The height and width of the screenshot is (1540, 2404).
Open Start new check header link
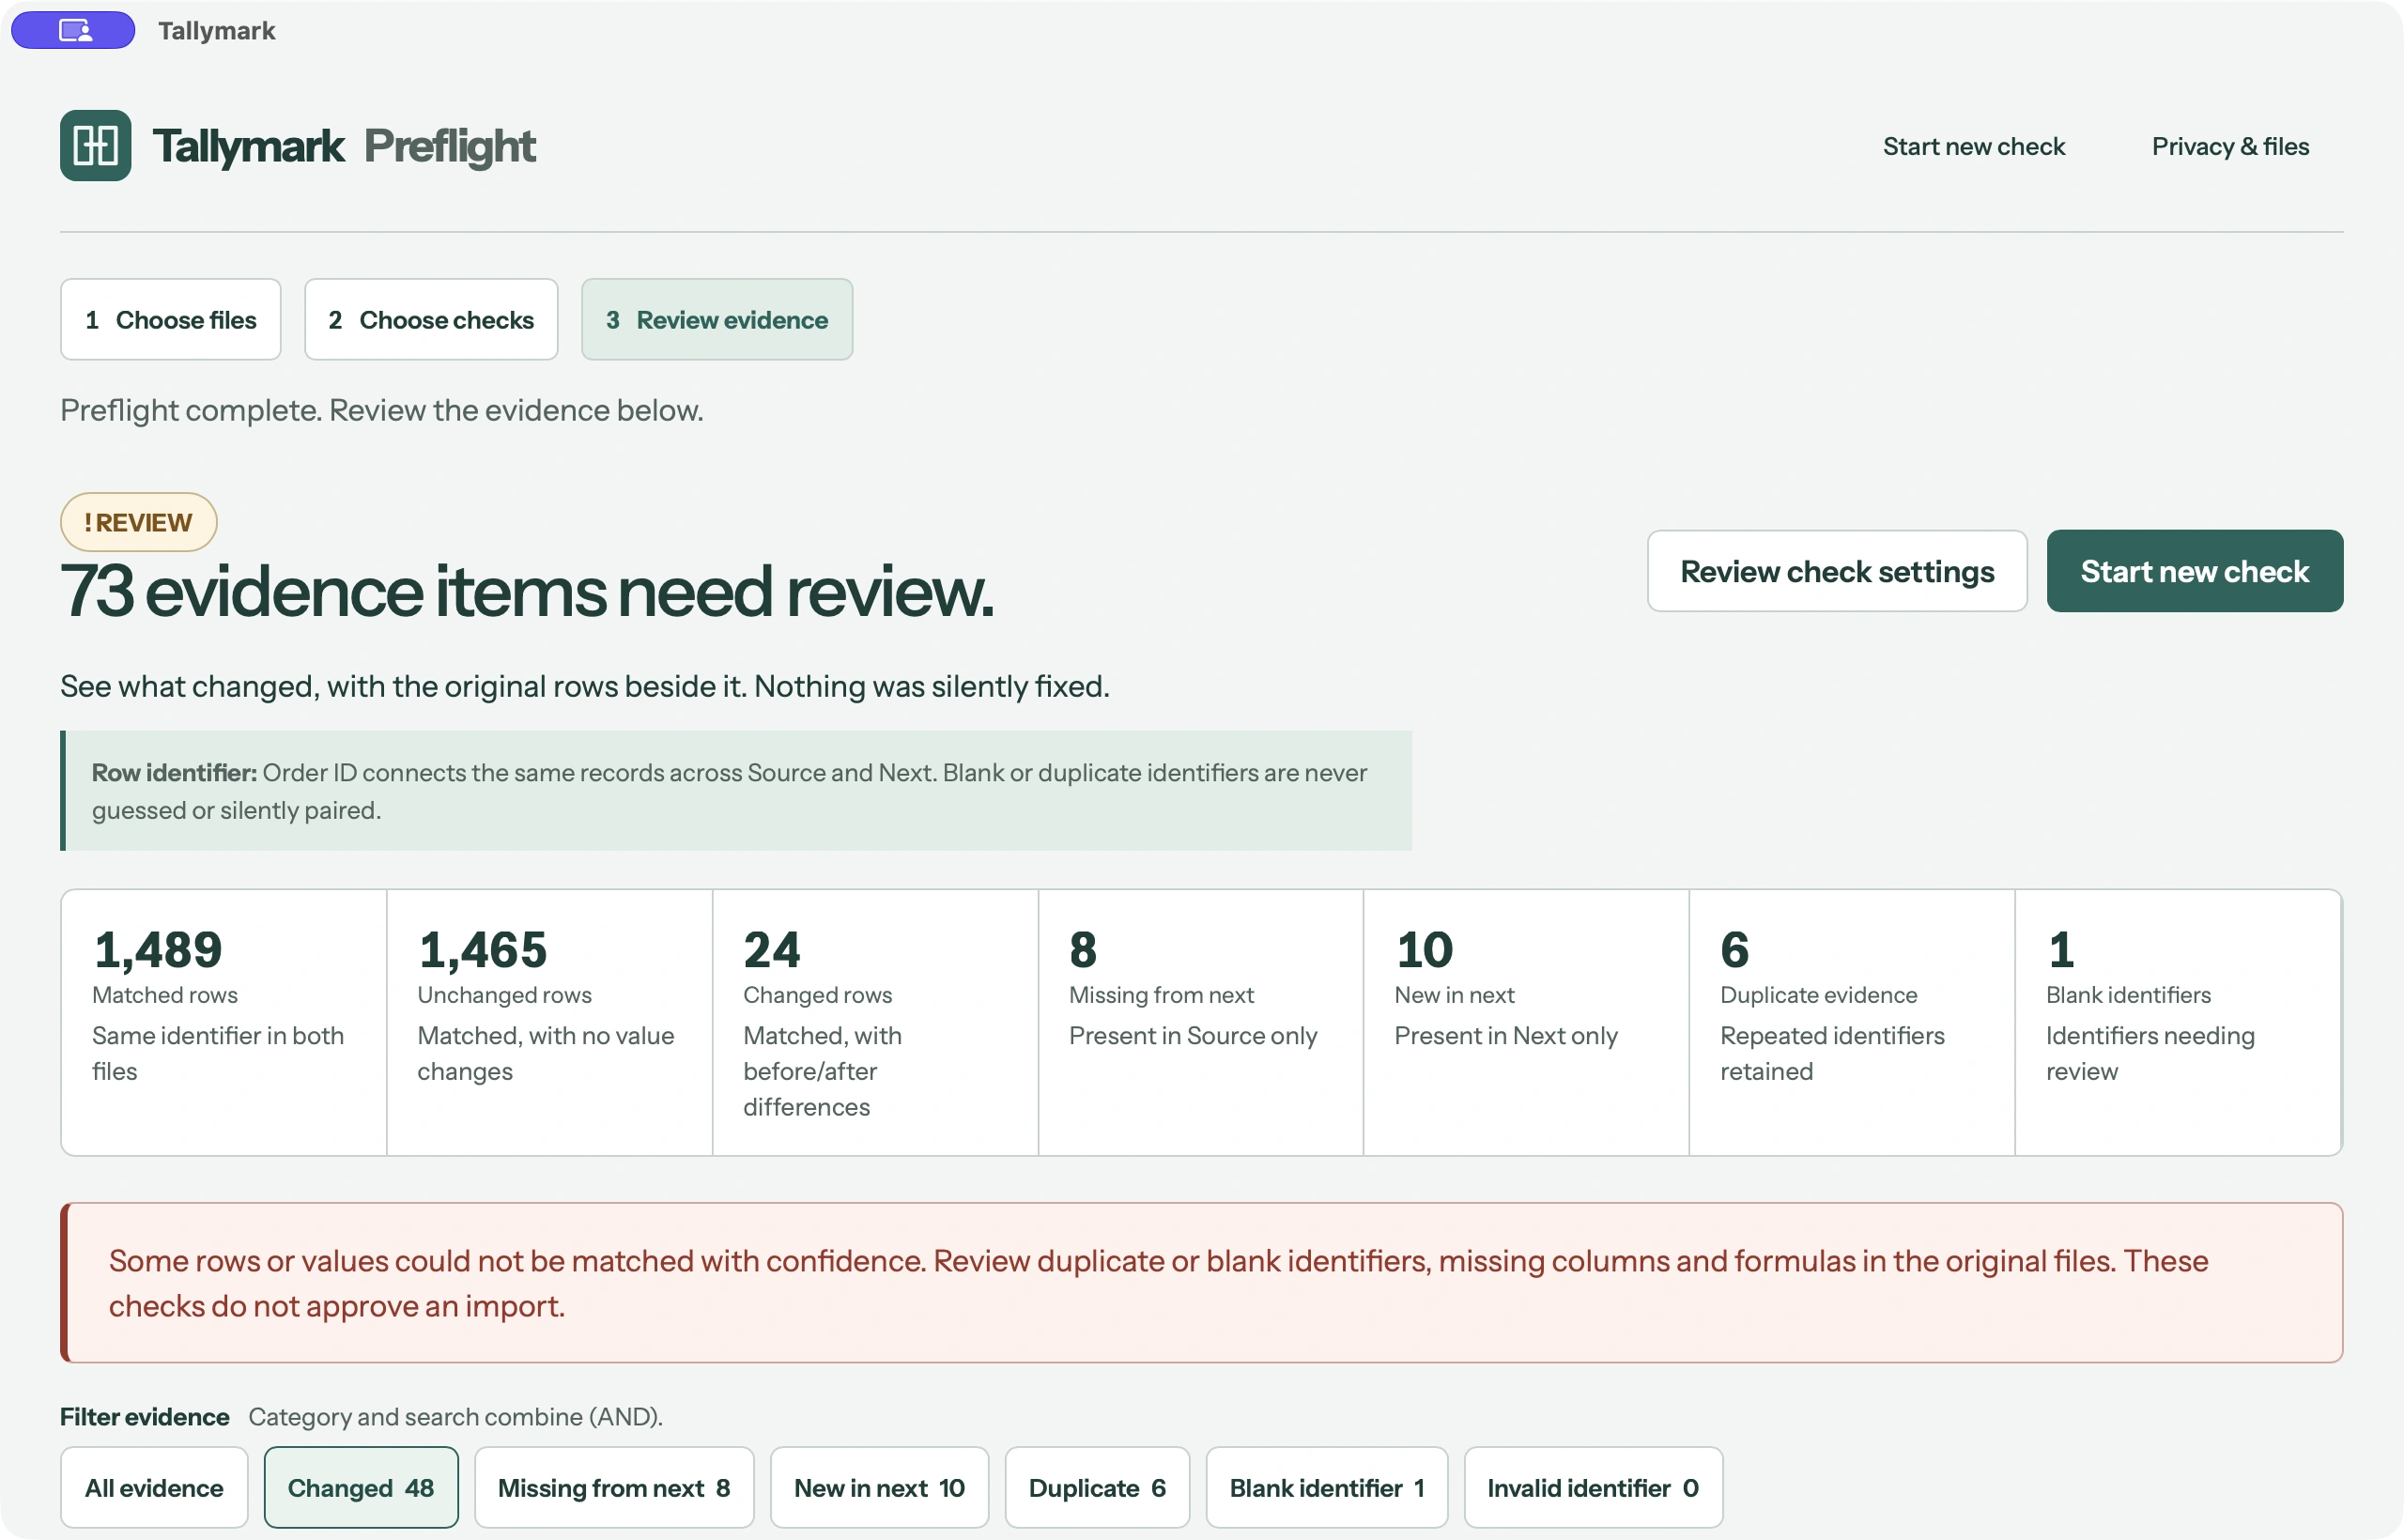tap(1973, 146)
